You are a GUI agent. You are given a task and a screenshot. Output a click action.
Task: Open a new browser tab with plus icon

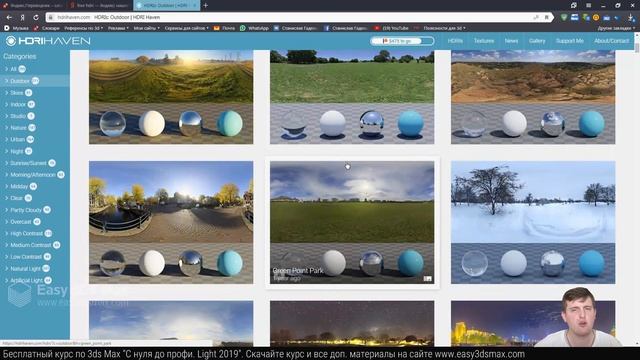coord(206,5)
